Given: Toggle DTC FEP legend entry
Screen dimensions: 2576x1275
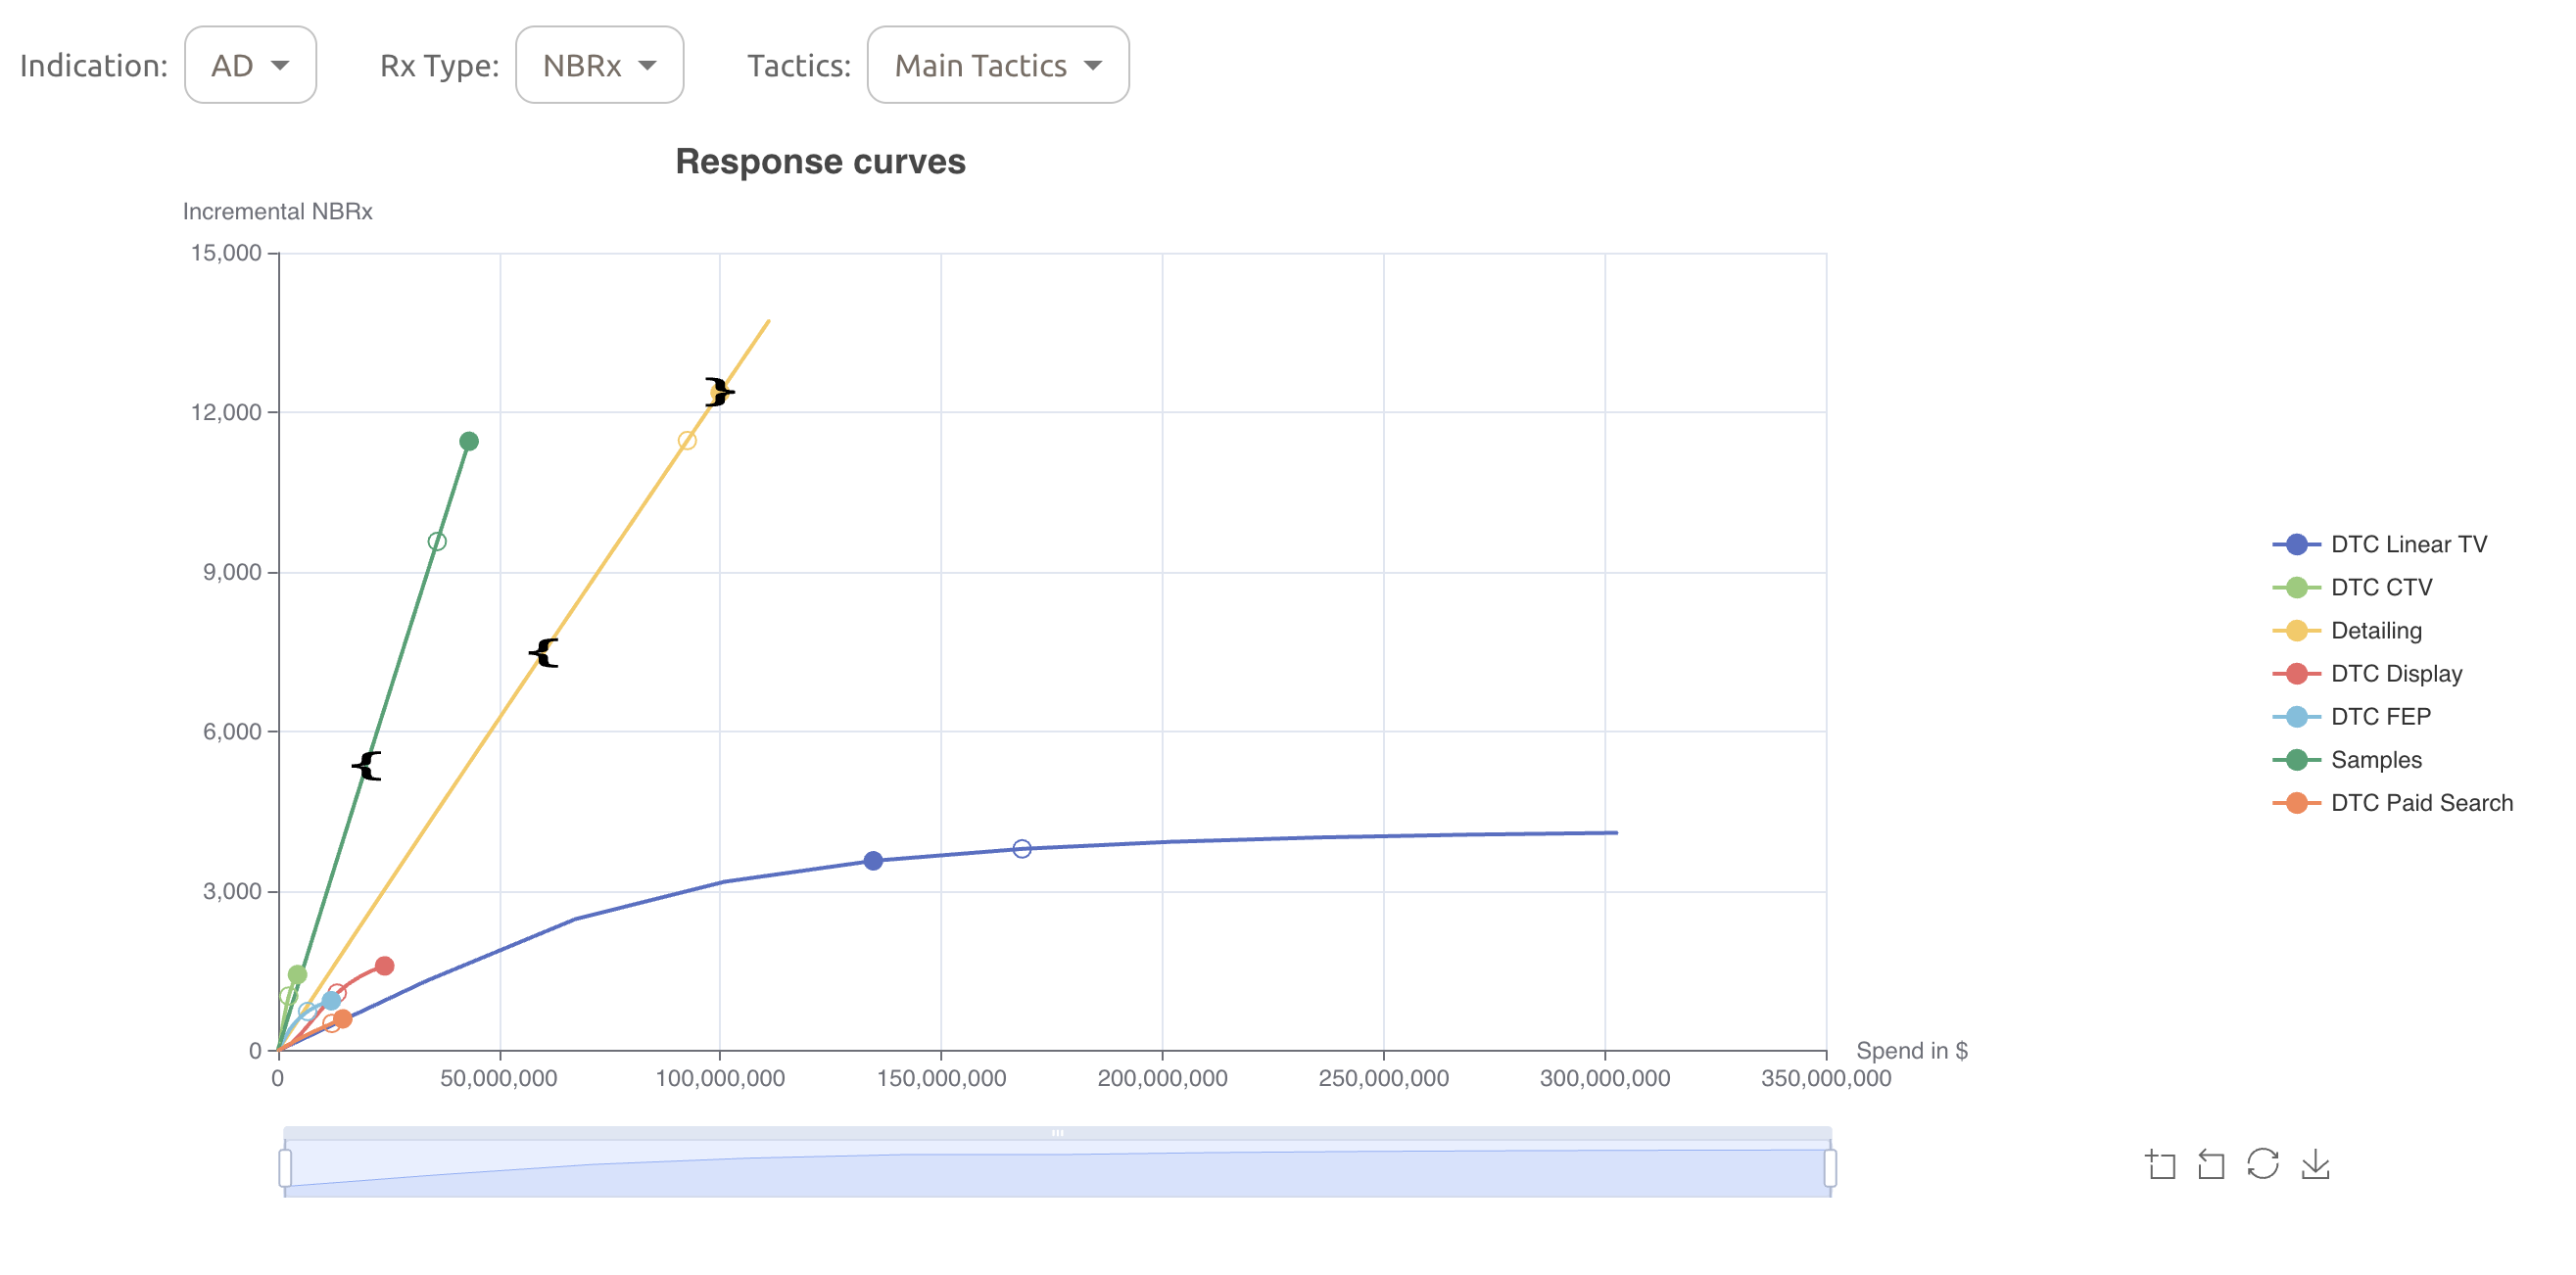Looking at the screenshot, I should click(2380, 717).
